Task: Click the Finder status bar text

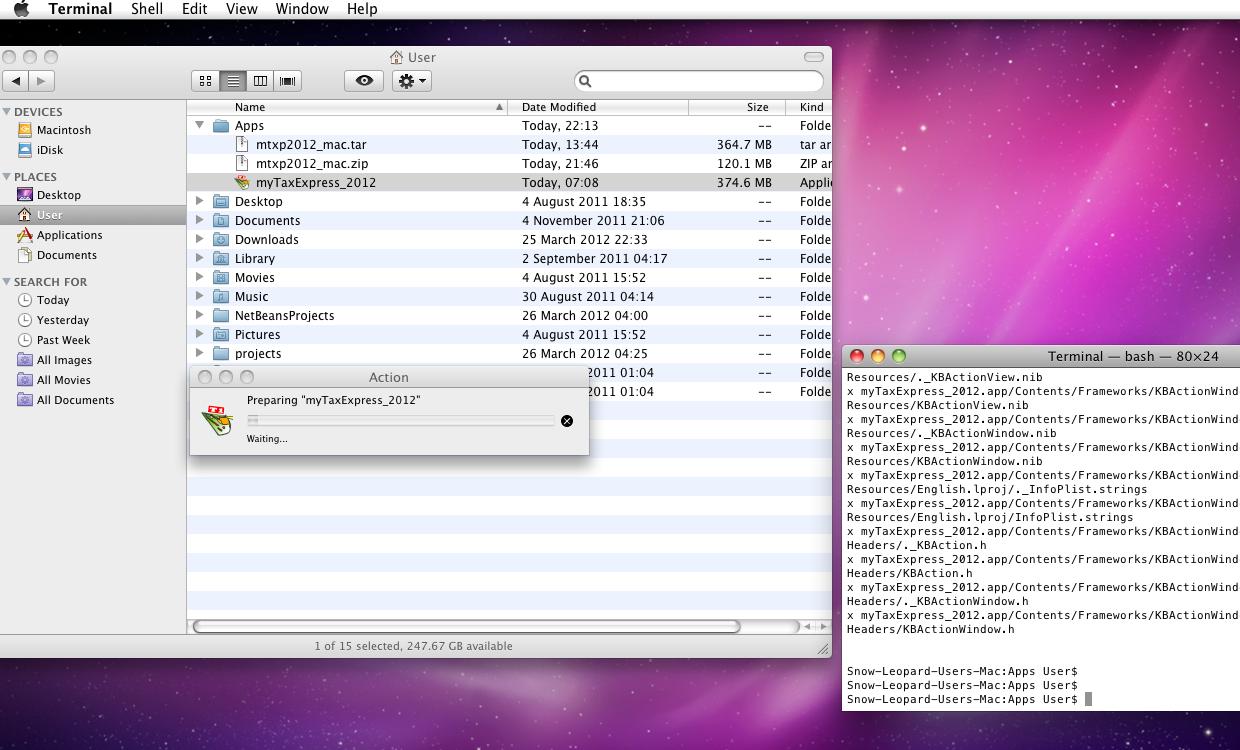Action: (x=413, y=646)
